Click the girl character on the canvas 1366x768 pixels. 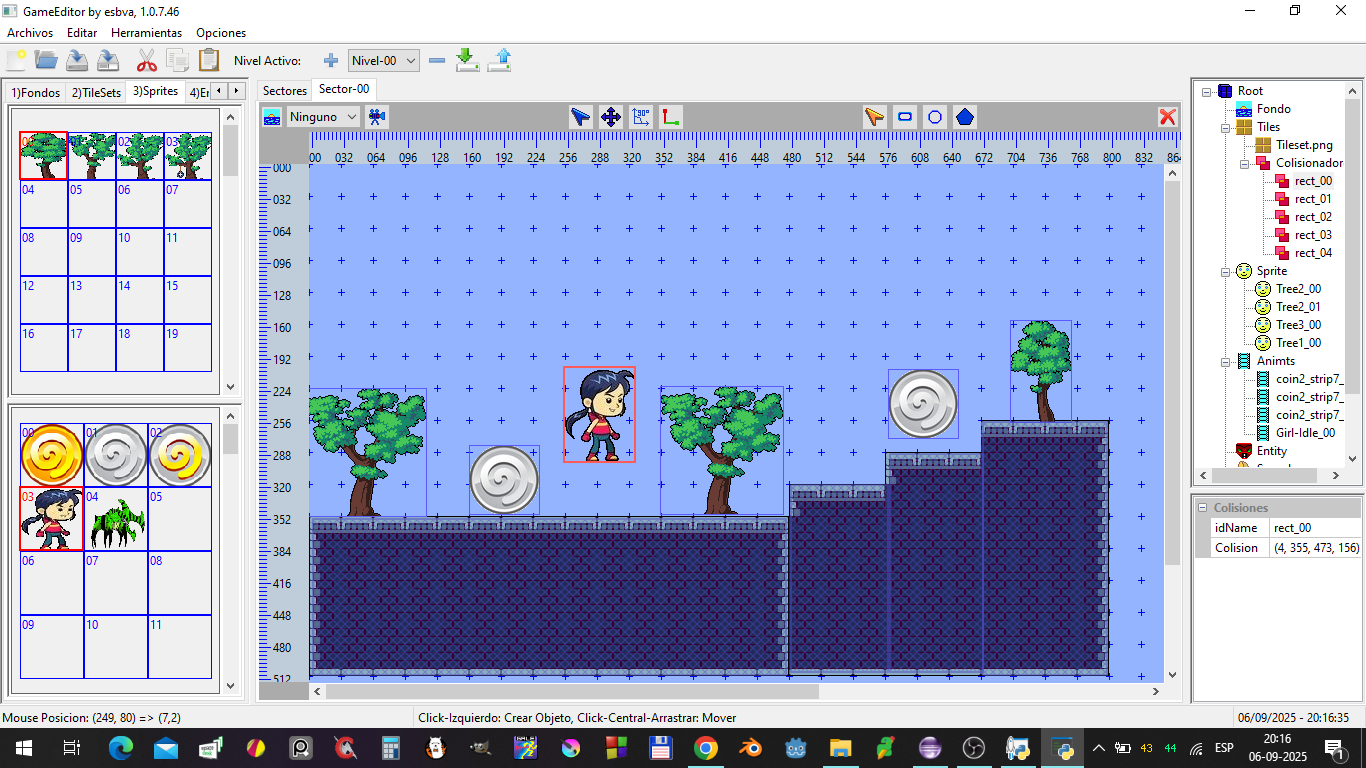tap(599, 415)
